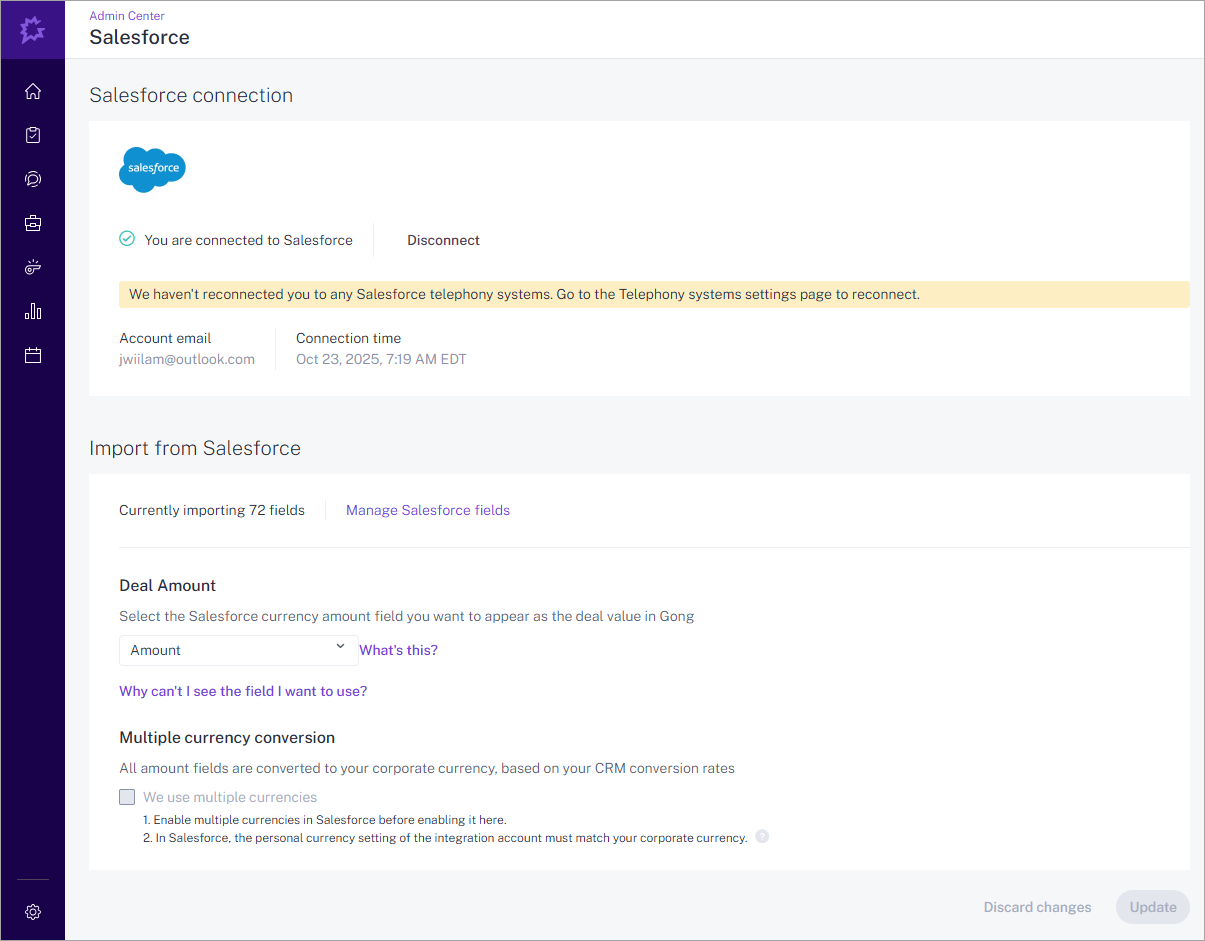This screenshot has height=941, width=1205.
Task: Click the Salesforce cloud logo
Action: (x=152, y=169)
